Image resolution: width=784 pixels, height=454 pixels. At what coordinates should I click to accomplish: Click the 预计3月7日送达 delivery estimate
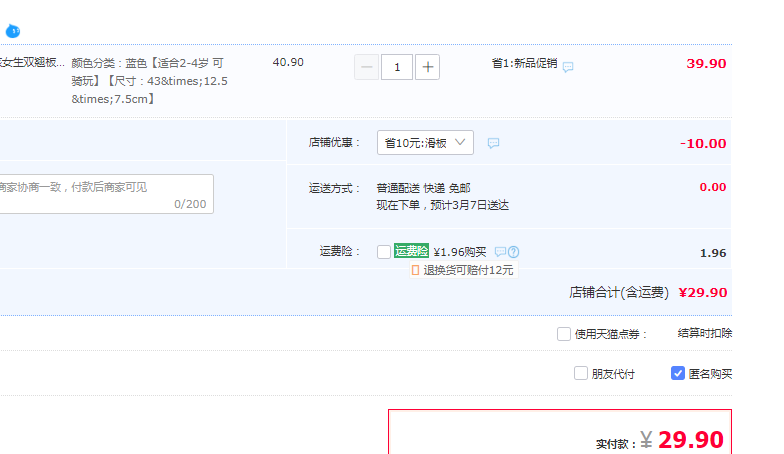point(470,205)
